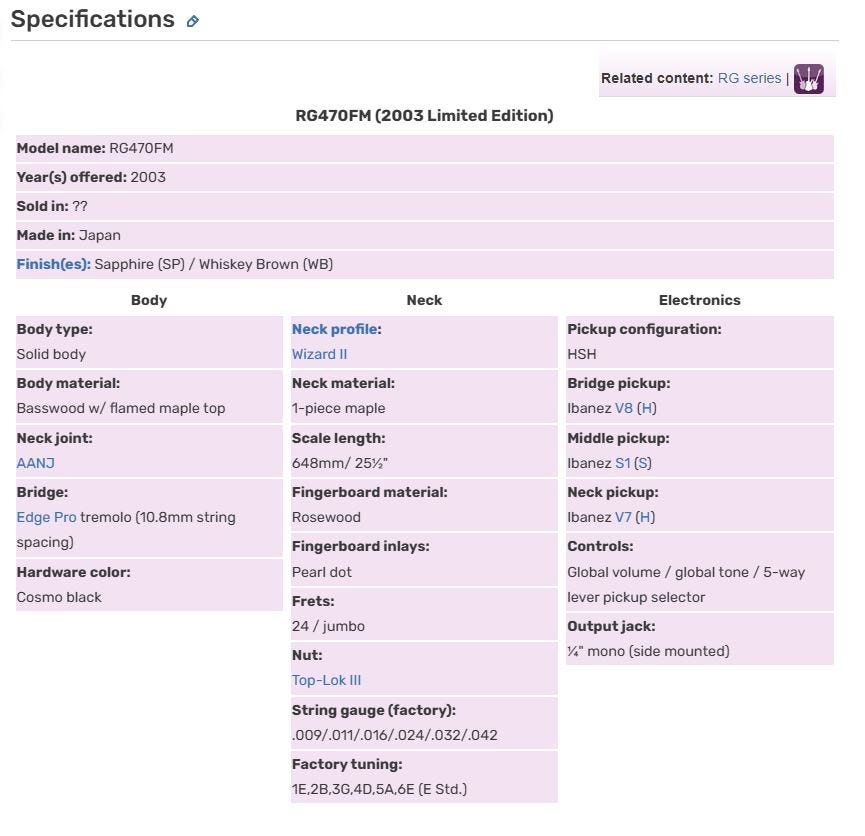Follow the Finish(es) link
Image resolution: width=865 pixels, height=836 pixels.
coord(54,264)
